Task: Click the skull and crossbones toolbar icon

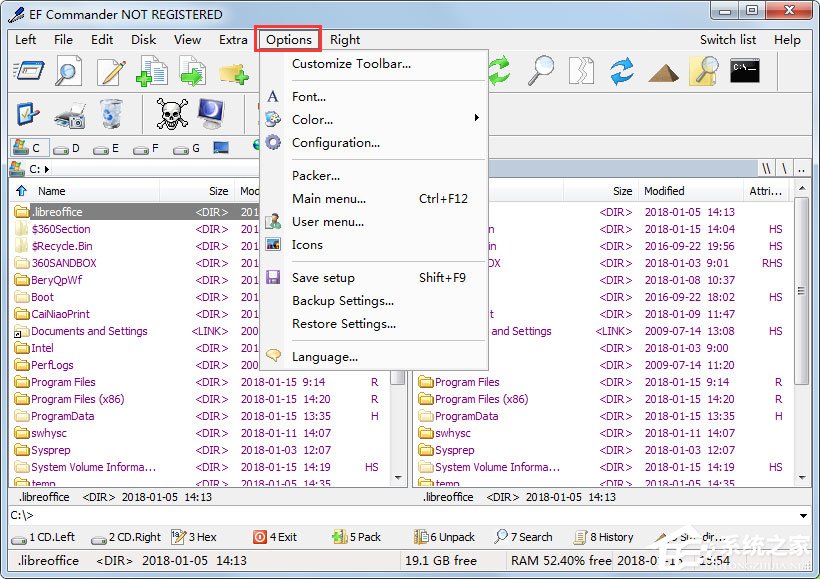Action: (x=172, y=113)
